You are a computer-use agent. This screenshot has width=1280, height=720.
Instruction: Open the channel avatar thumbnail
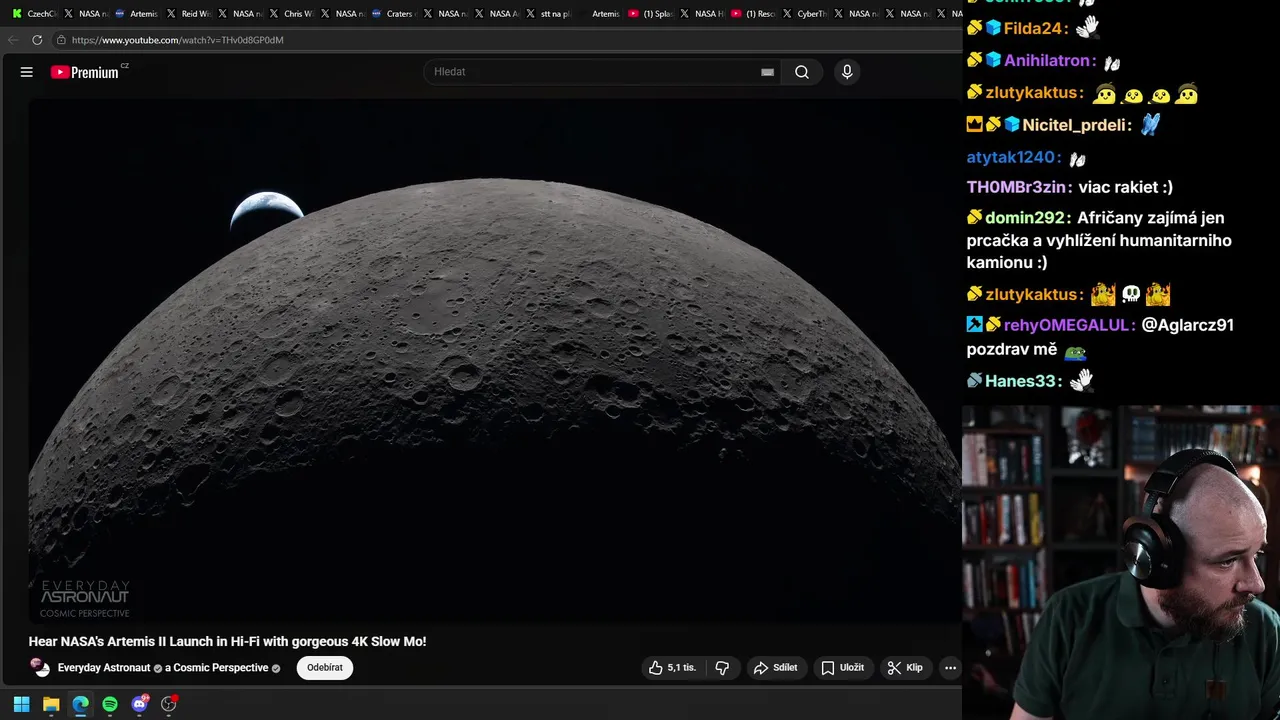[x=40, y=668]
